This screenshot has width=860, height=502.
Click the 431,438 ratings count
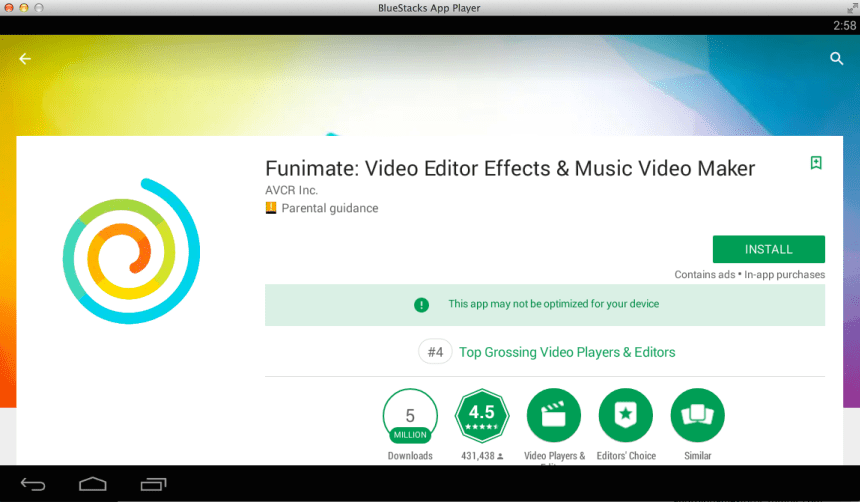click(x=482, y=456)
